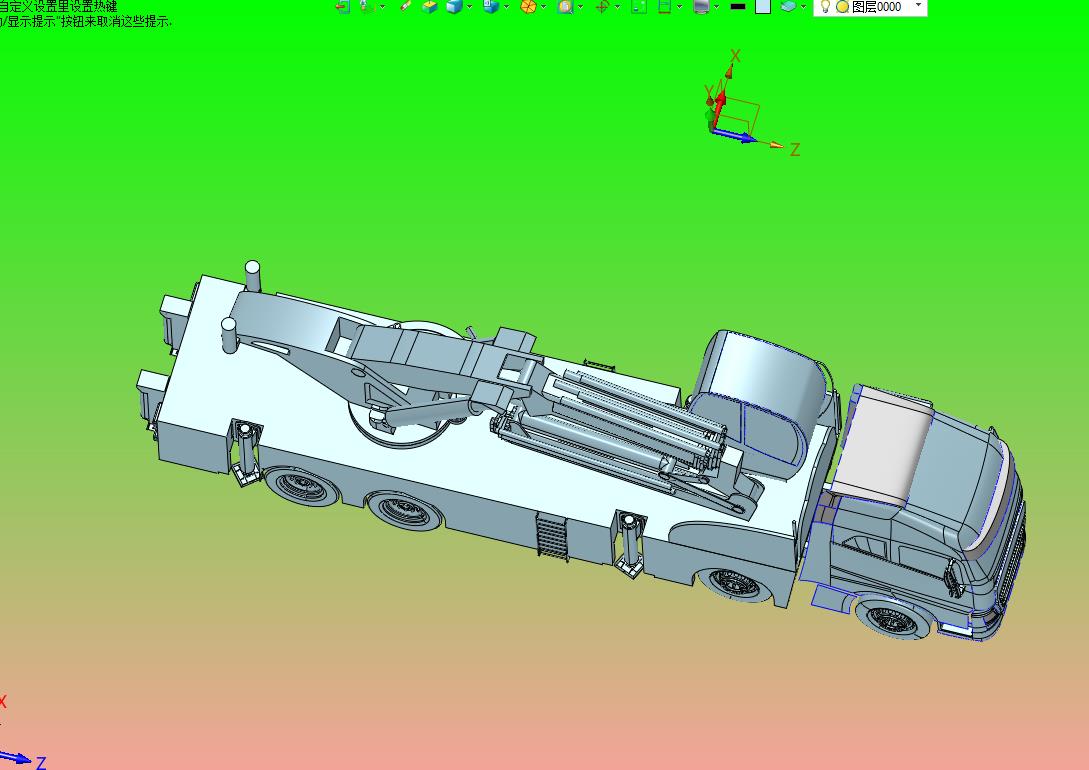Open the 图层0000 layer selector dropdown
This screenshot has height=770, width=1089.
tap(919, 6)
